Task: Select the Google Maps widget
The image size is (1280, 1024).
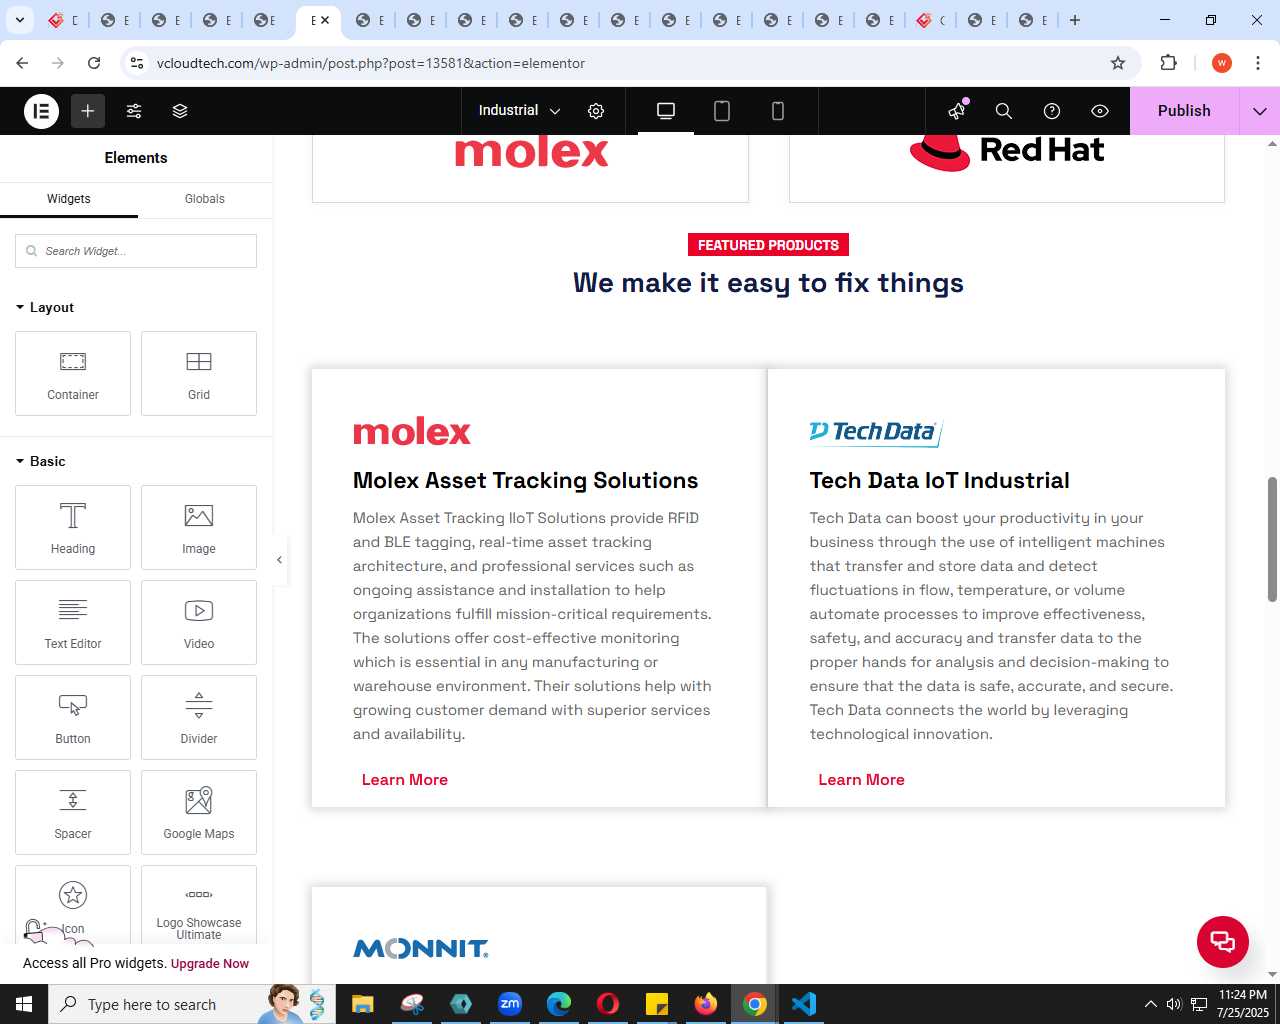Action: point(199,812)
